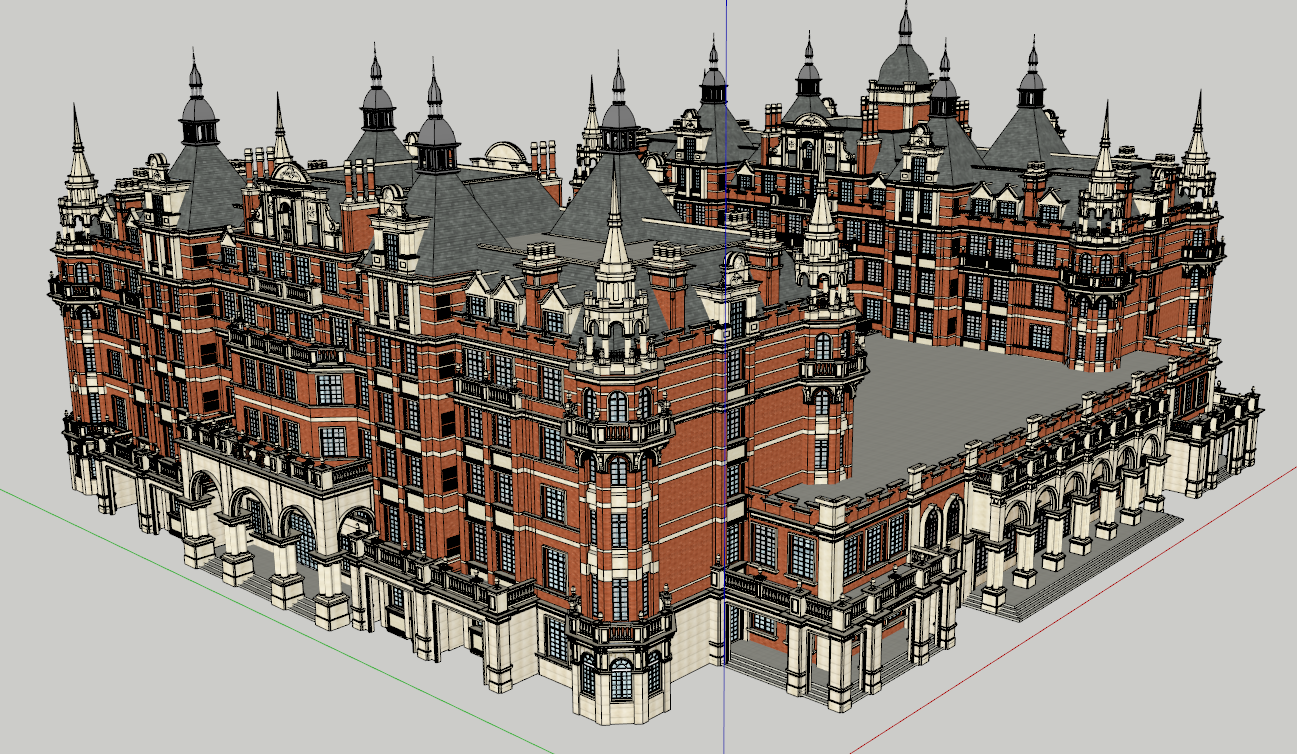The image size is (1297, 754).
Task: Click the ground-floor bay window at front corner
Action: pyautogui.click(x=620, y=680)
